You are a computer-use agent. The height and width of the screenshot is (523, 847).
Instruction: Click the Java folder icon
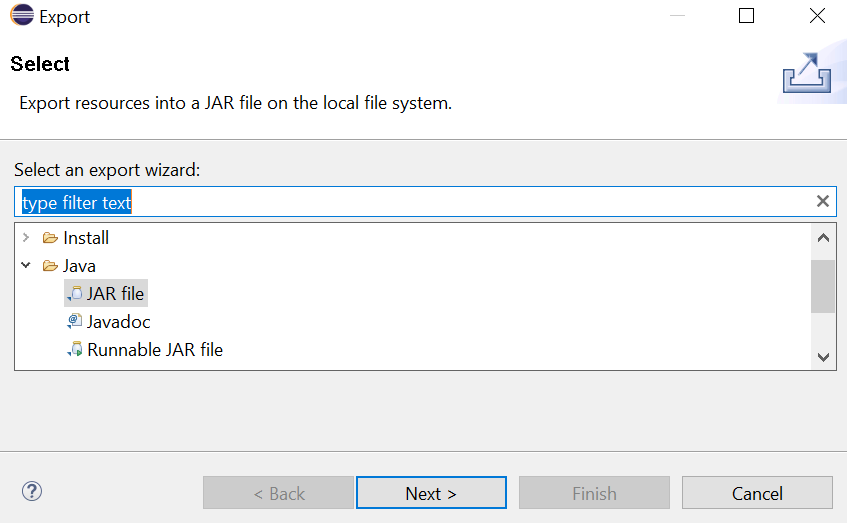click(x=50, y=266)
